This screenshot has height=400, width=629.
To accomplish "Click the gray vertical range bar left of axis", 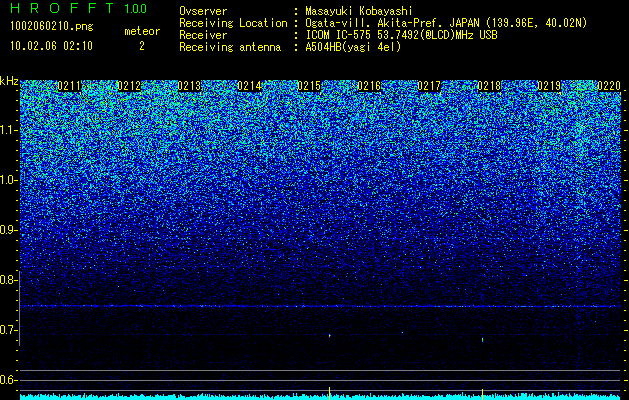I will pyautogui.click(x=19, y=308).
